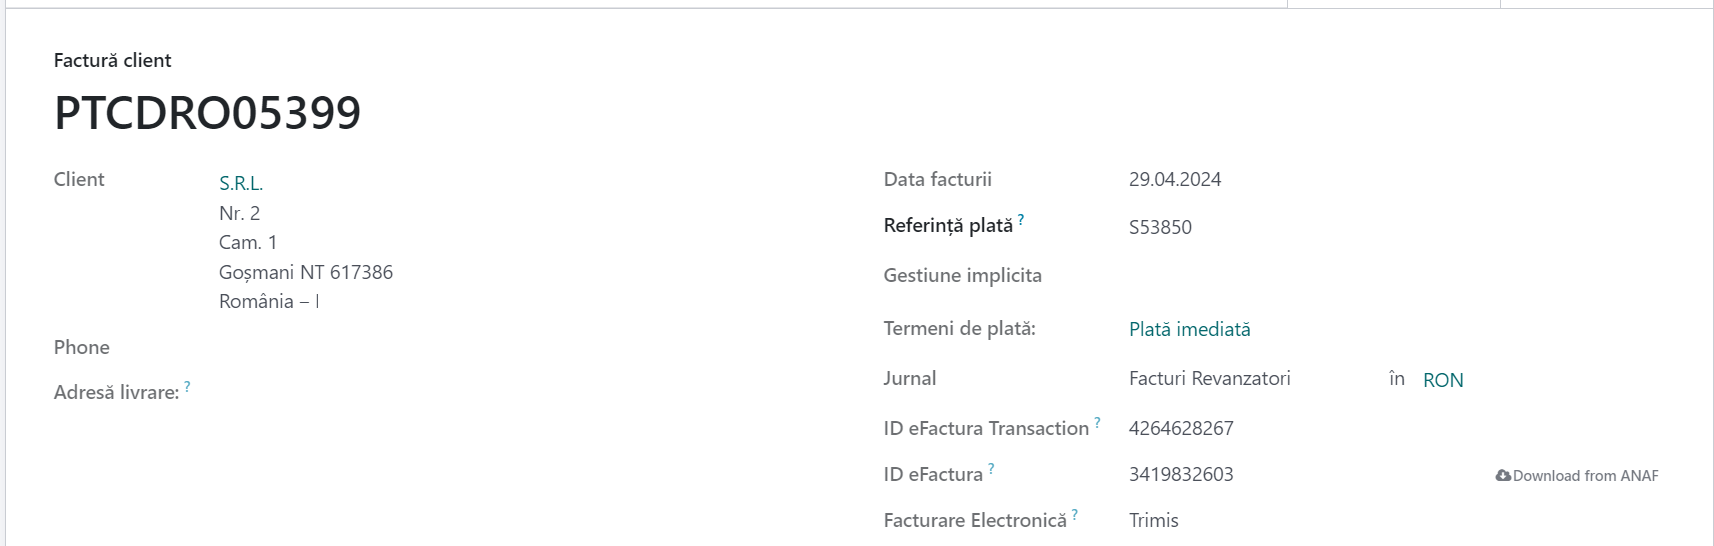
Task: Click the ID eFactura Transaction help icon
Action: 1097,422
